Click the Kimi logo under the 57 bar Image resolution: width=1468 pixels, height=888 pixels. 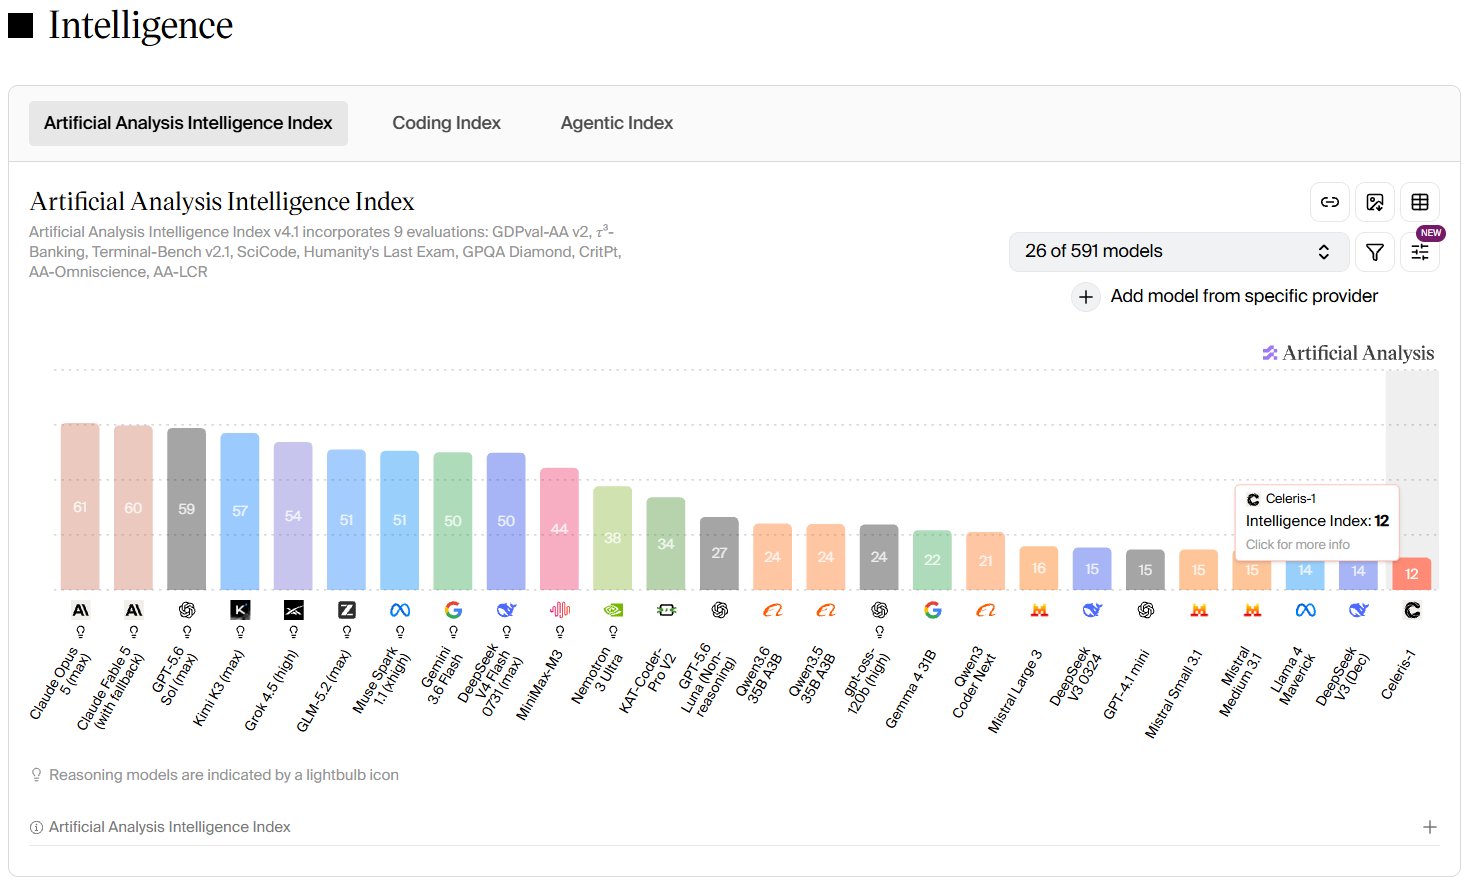(240, 610)
